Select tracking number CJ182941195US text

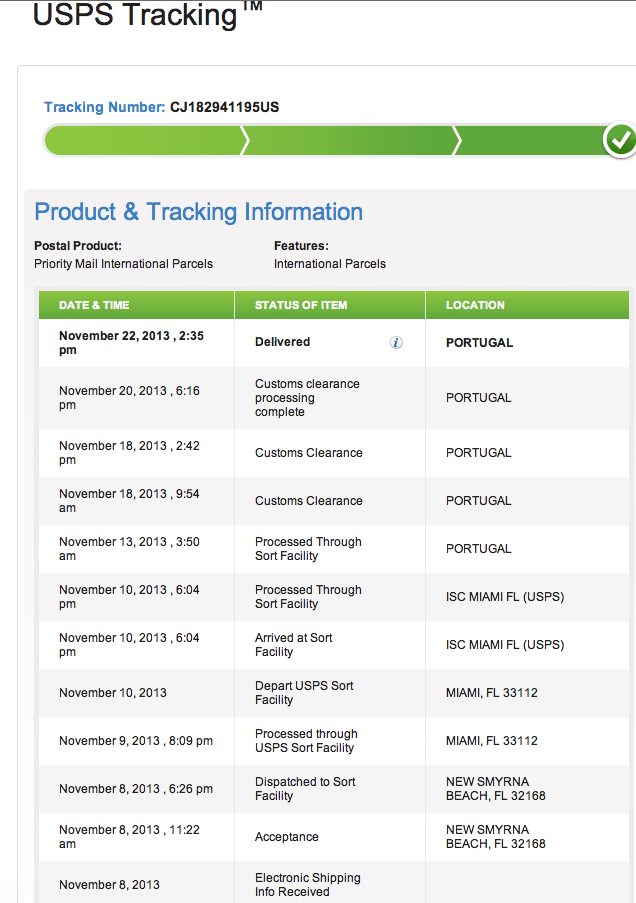[x=224, y=107]
